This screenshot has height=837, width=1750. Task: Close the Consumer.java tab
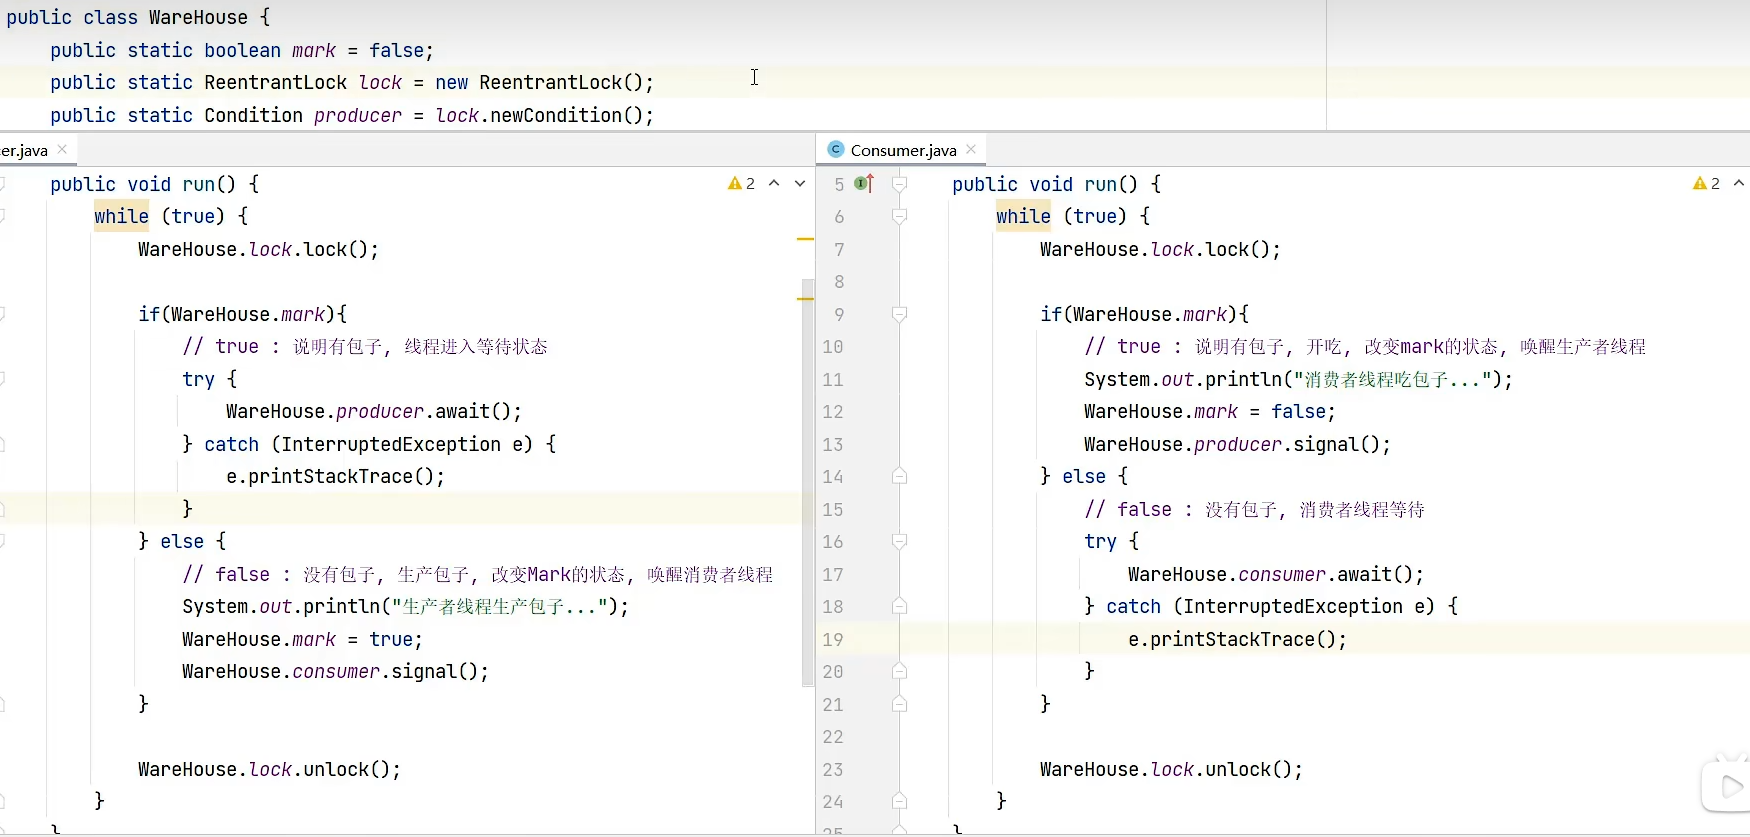coord(971,149)
